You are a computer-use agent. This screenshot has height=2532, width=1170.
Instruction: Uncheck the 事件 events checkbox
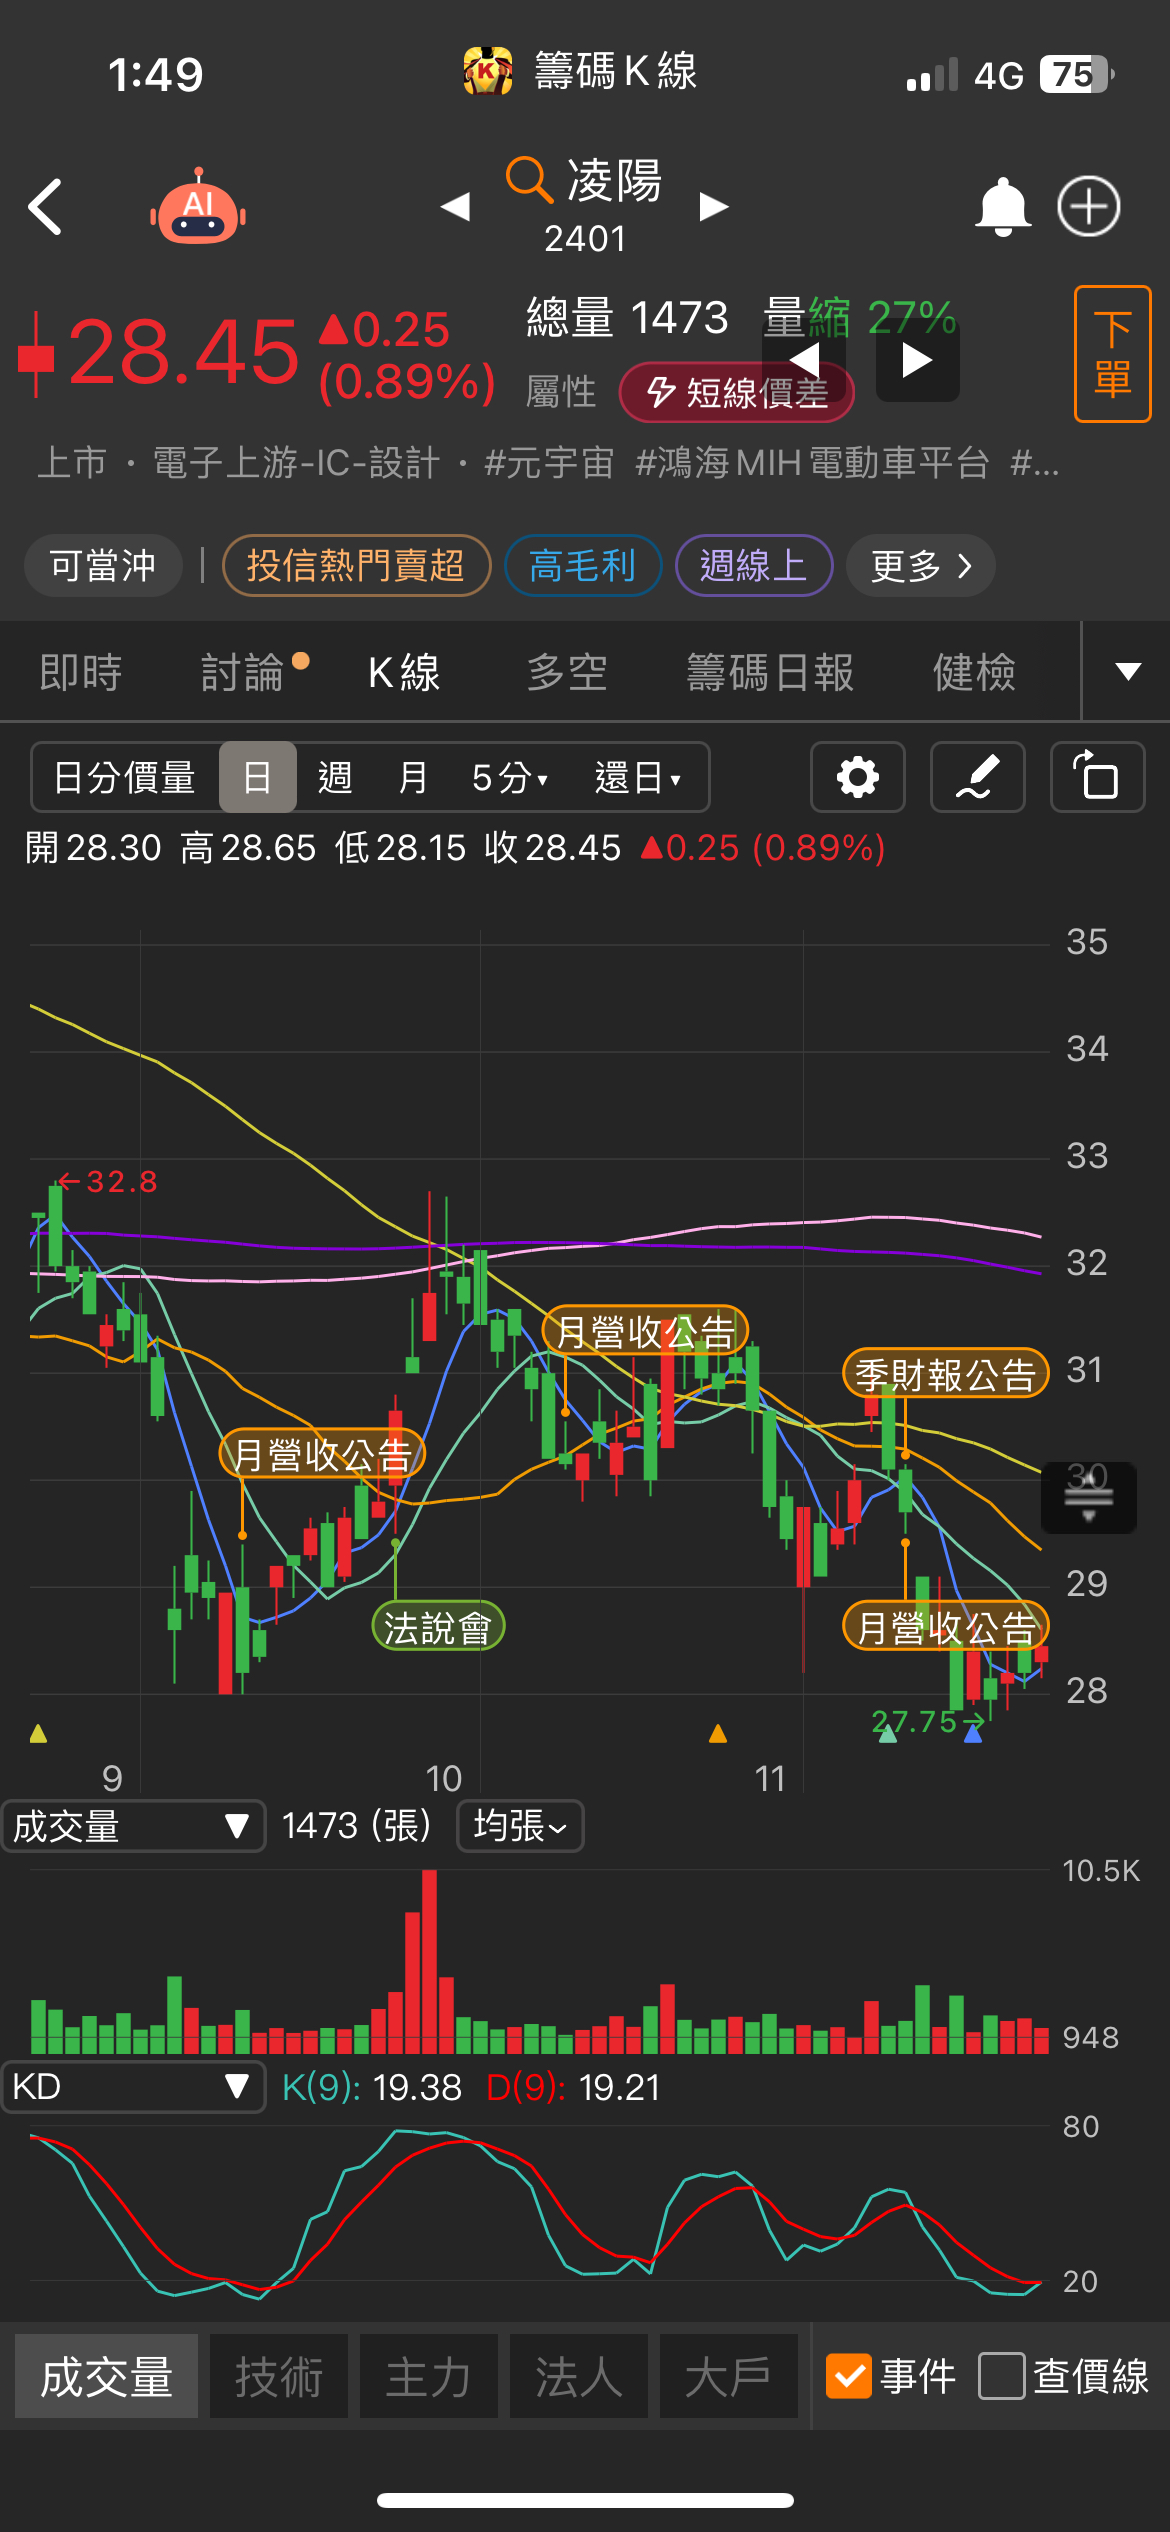(849, 2376)
